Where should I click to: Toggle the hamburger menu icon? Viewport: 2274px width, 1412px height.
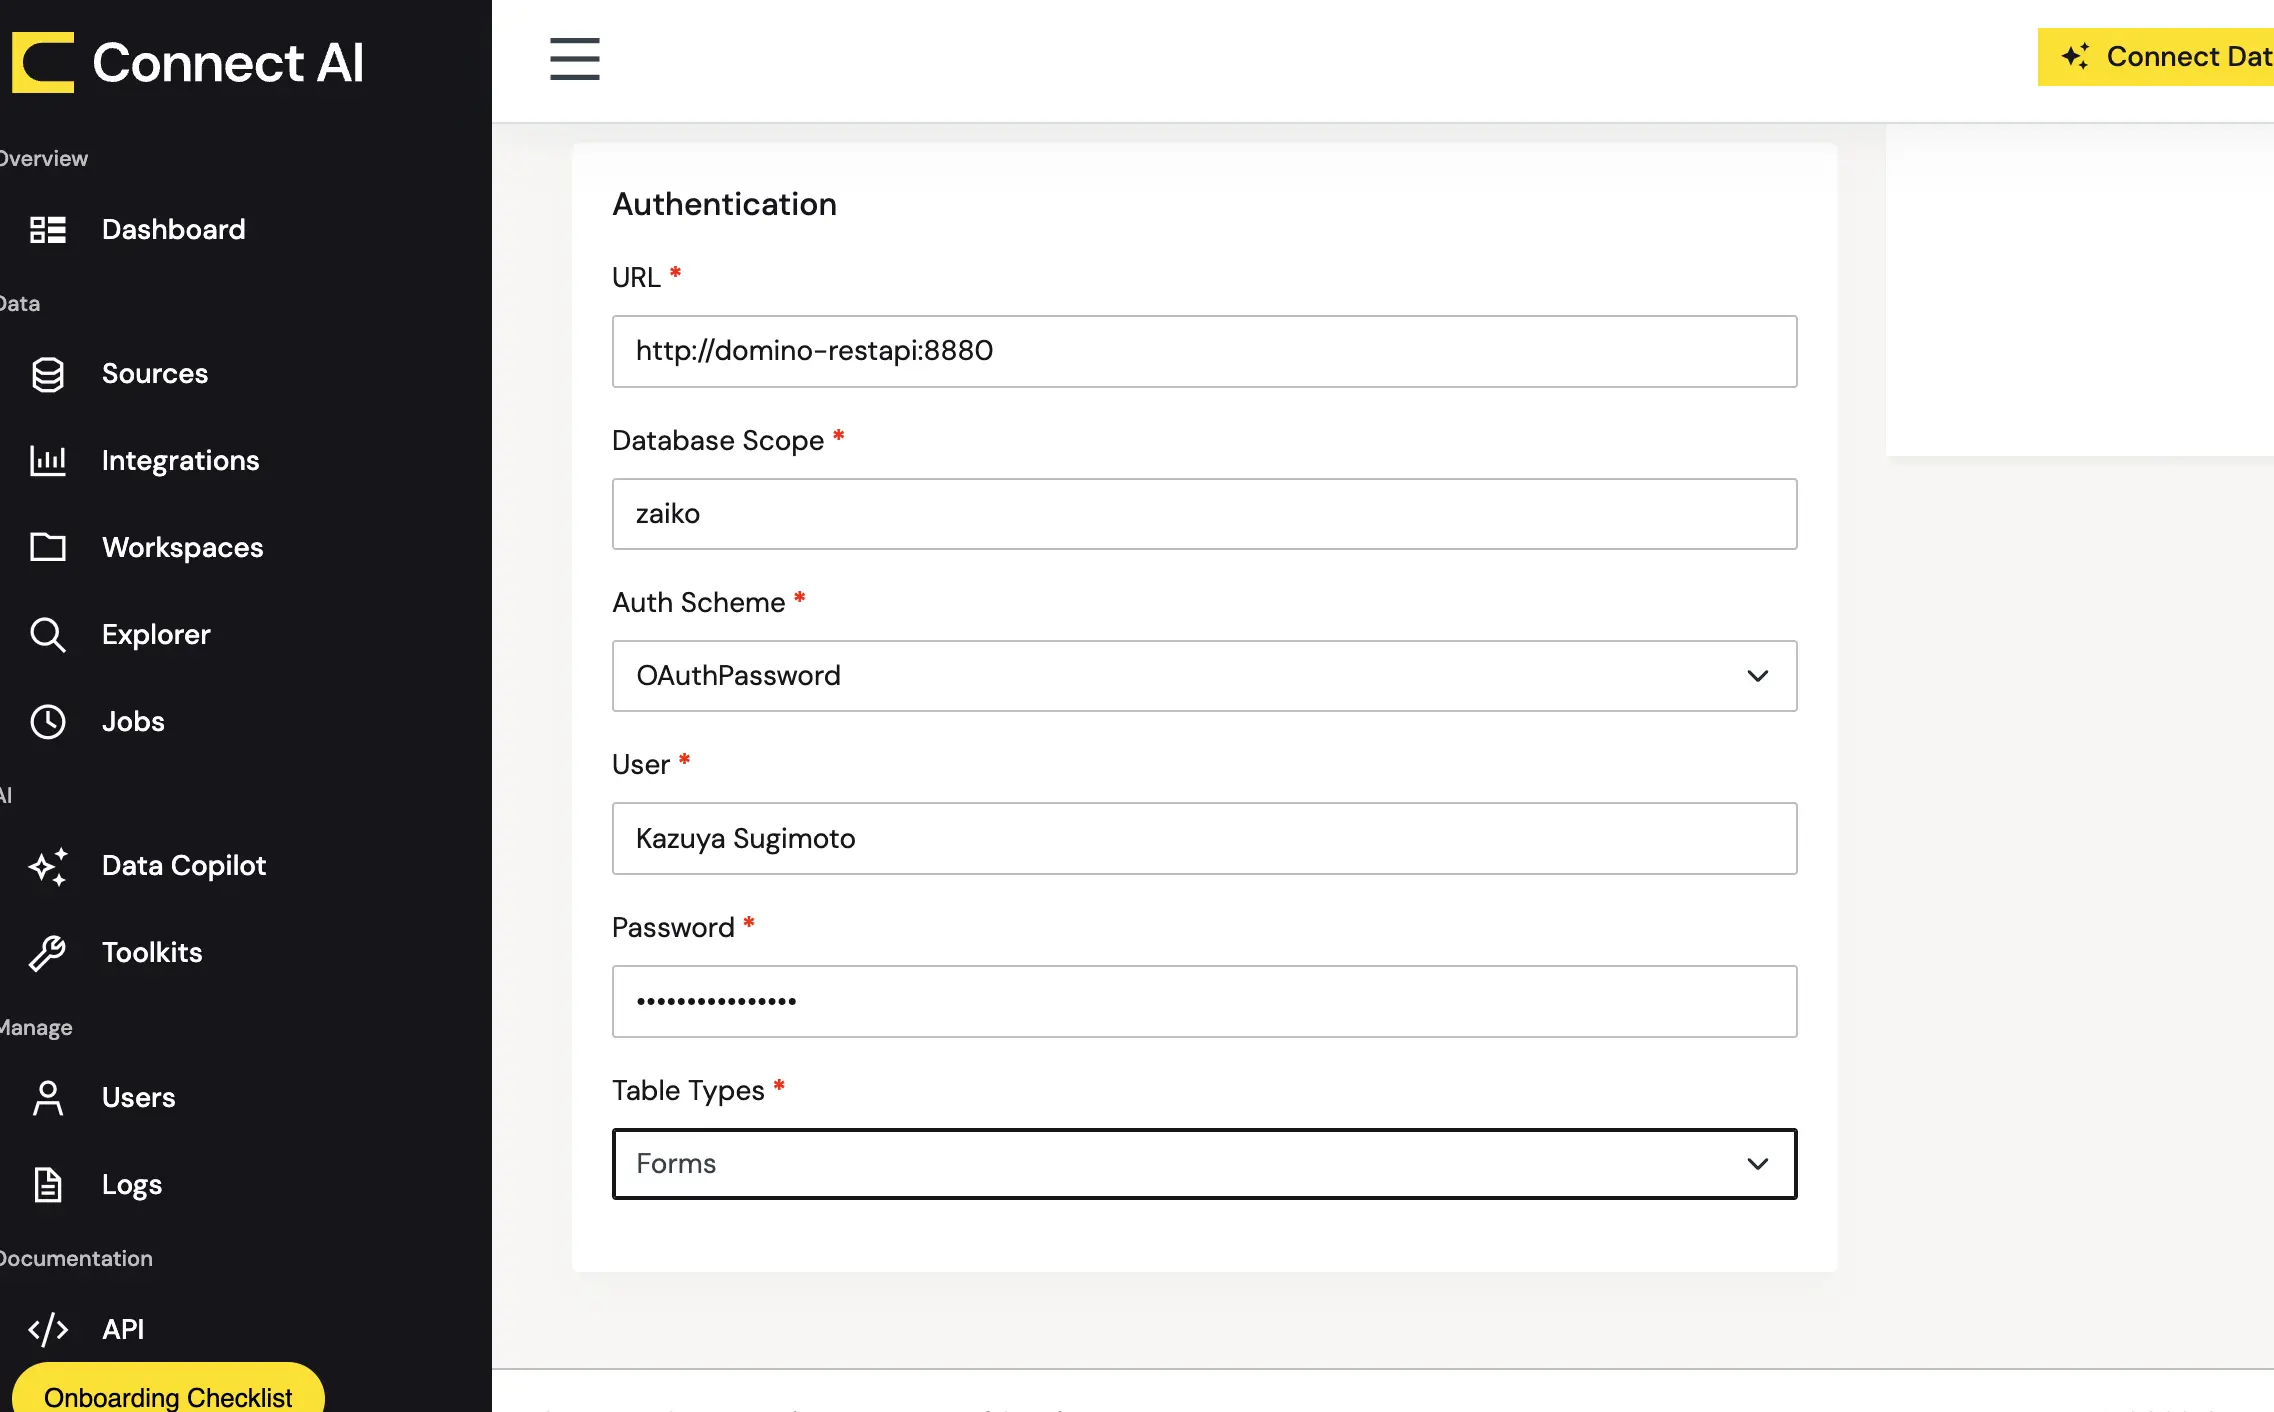[574, 59]
